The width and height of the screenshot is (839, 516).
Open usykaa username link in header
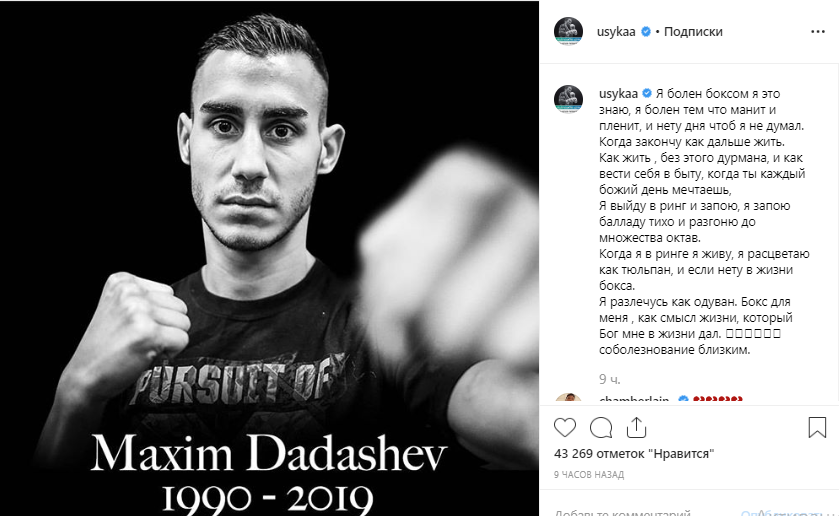click(x=616, y=32)
